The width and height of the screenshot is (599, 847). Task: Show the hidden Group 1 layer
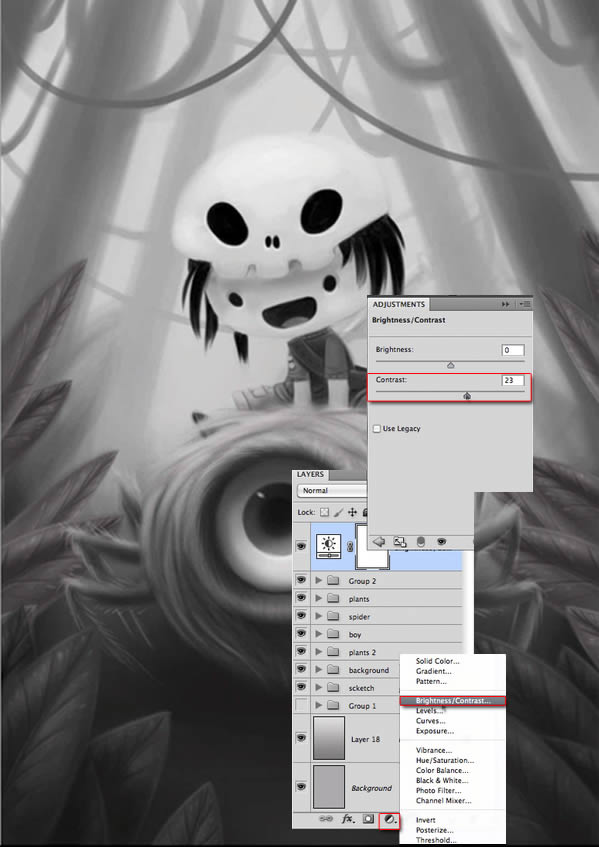(x=301, y=705)
